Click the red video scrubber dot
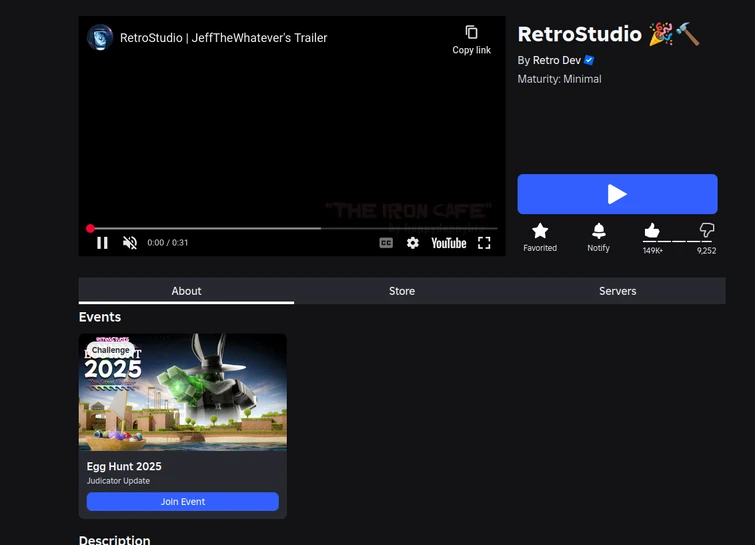 tap(90, 228)
